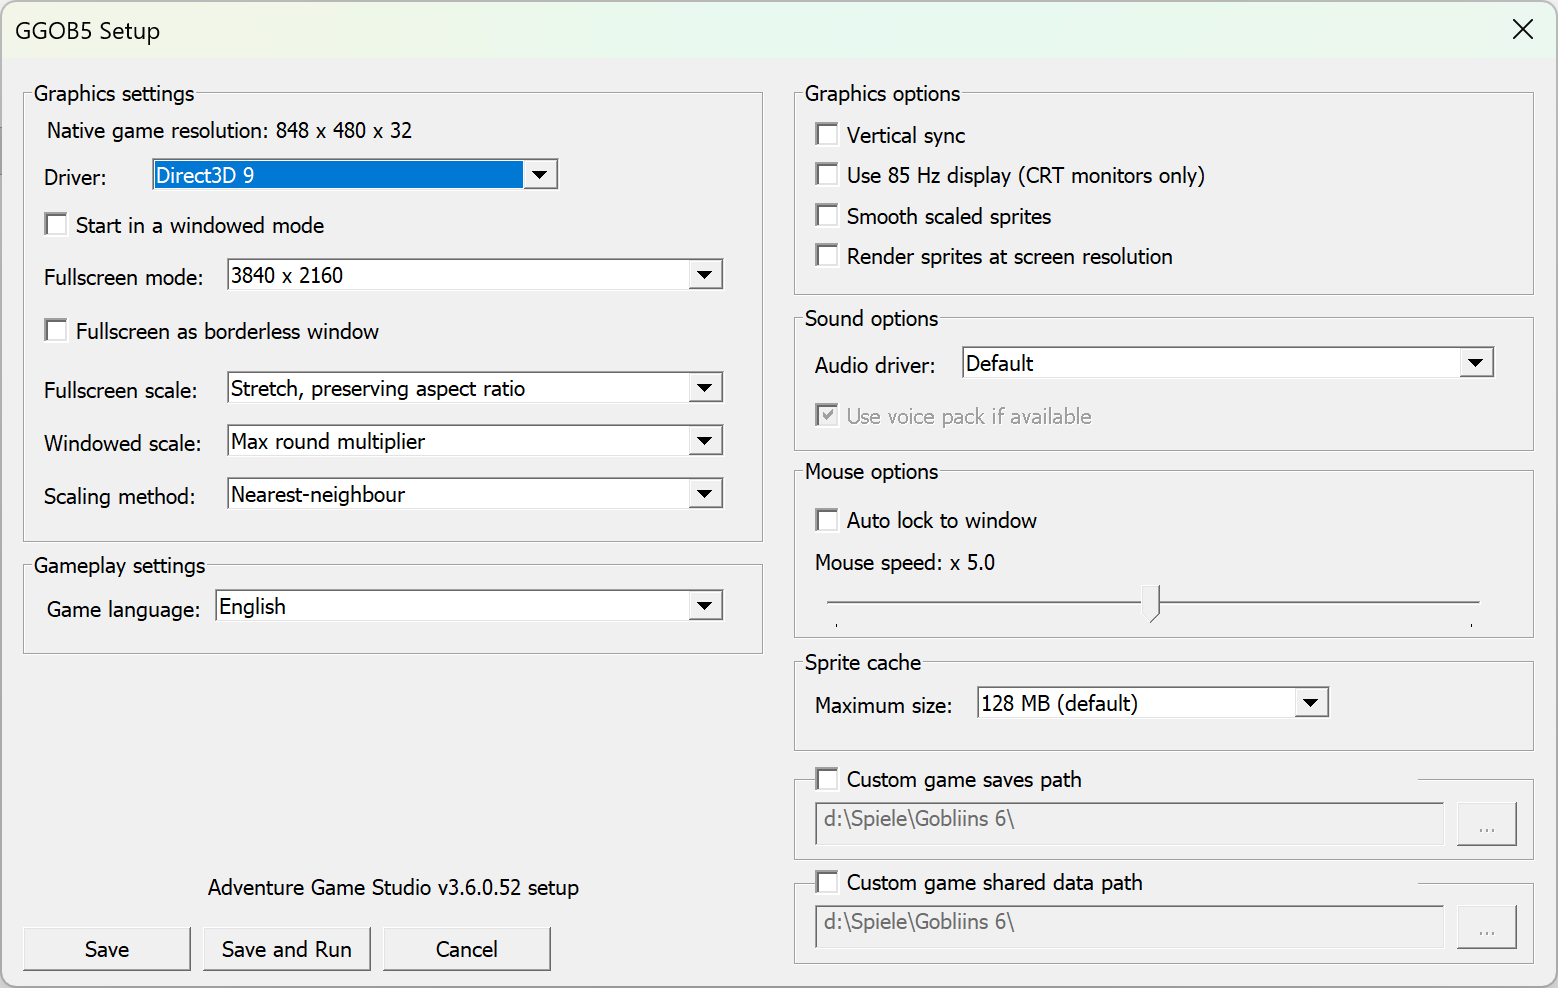The image size is (1558, 988).
Task: Check Use 85 Hz display option
Action: click(827, 175)
